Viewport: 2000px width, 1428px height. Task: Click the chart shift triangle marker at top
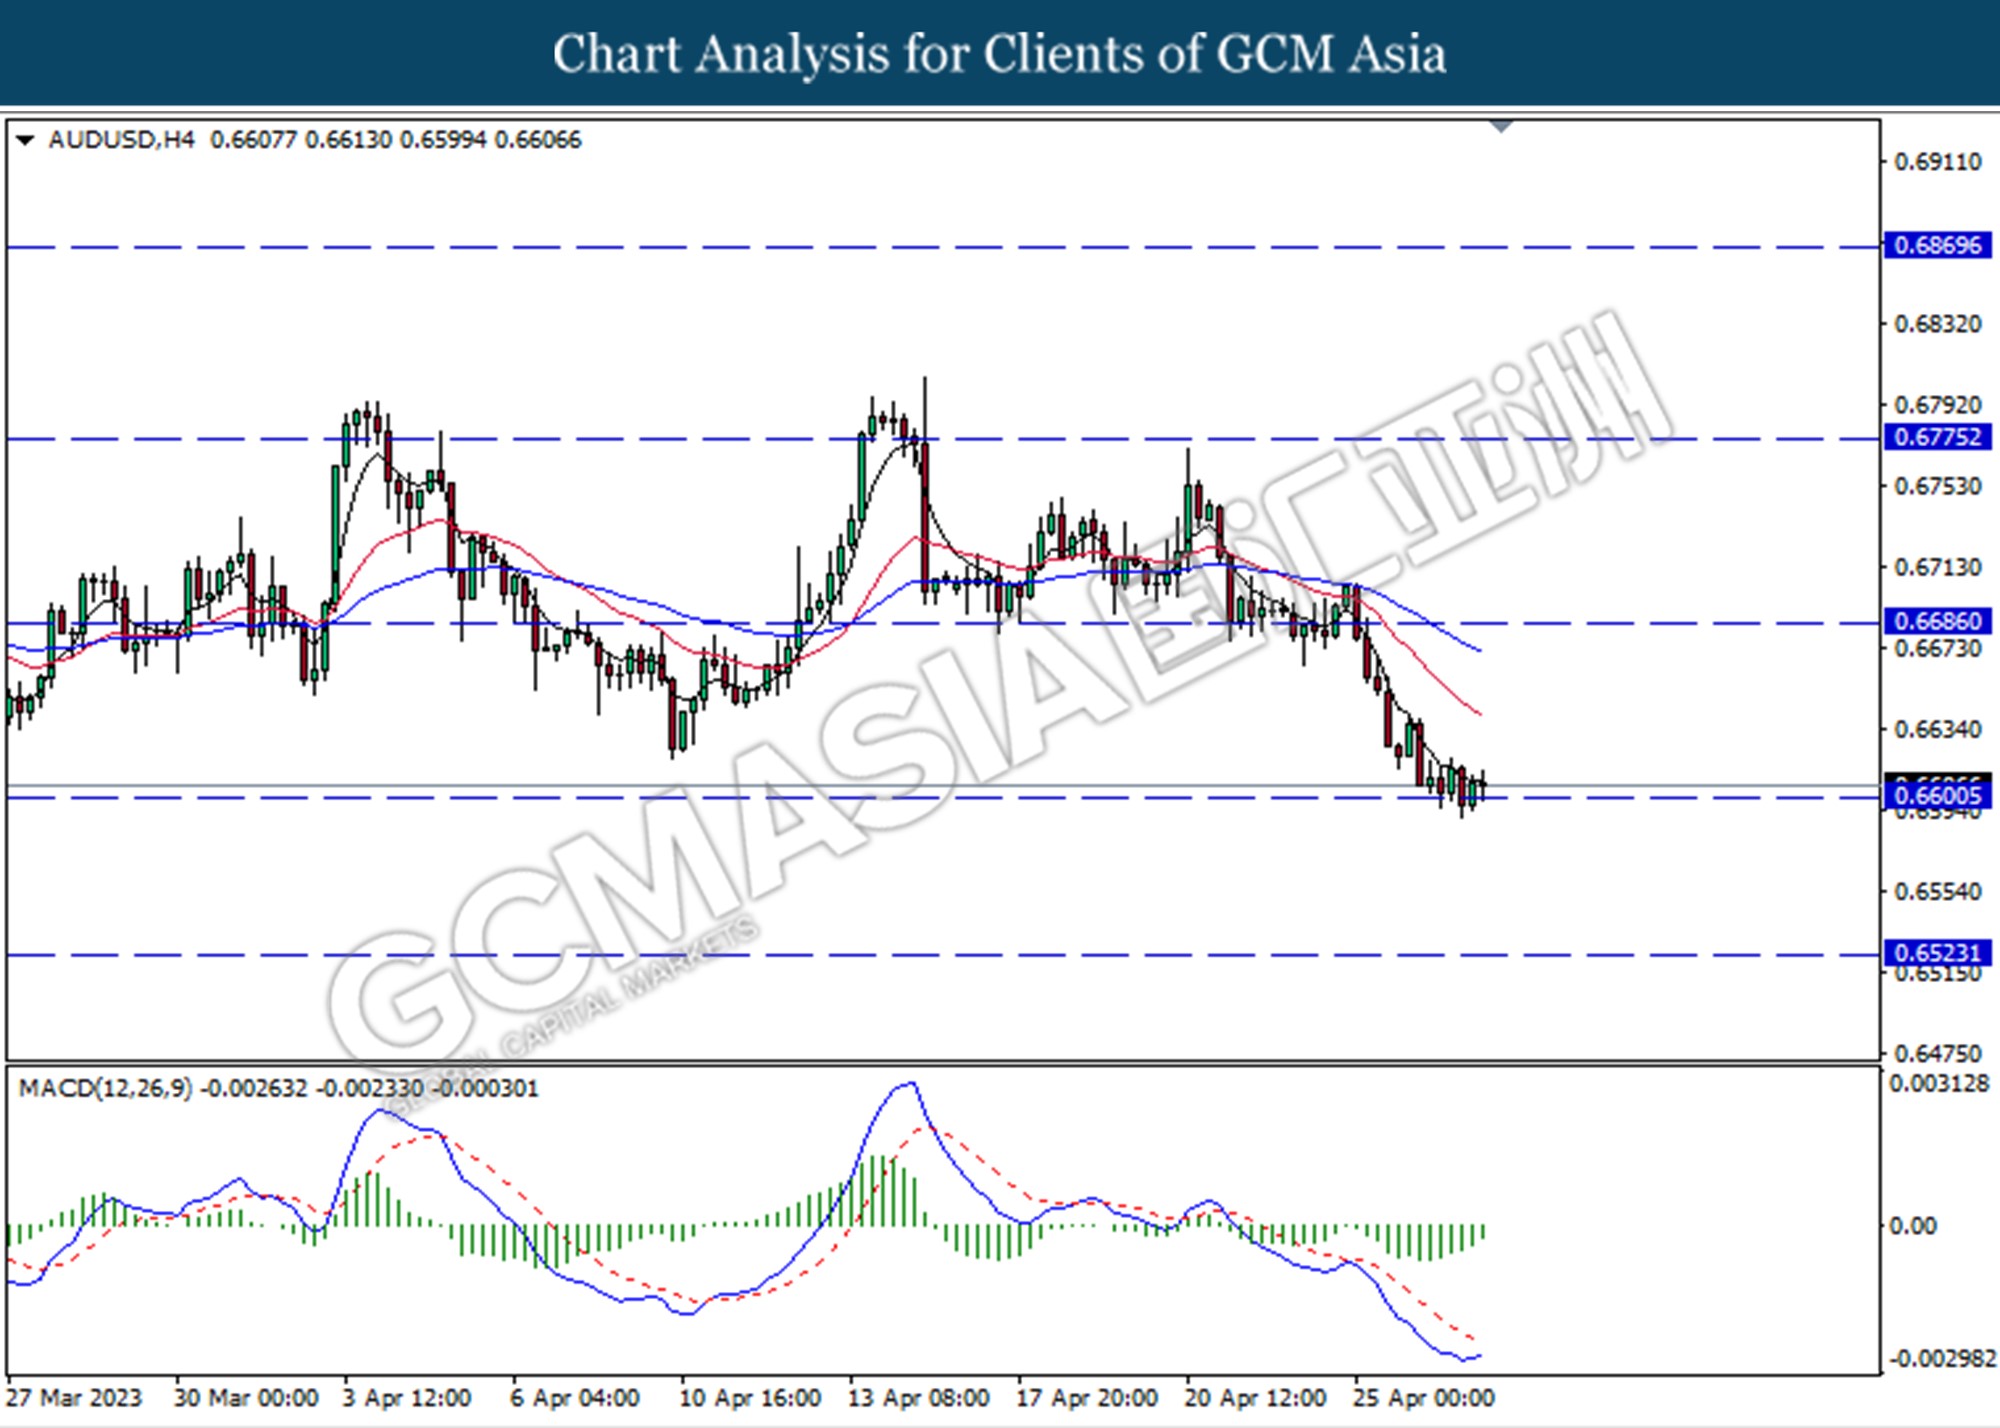[x=1501, y=127]
